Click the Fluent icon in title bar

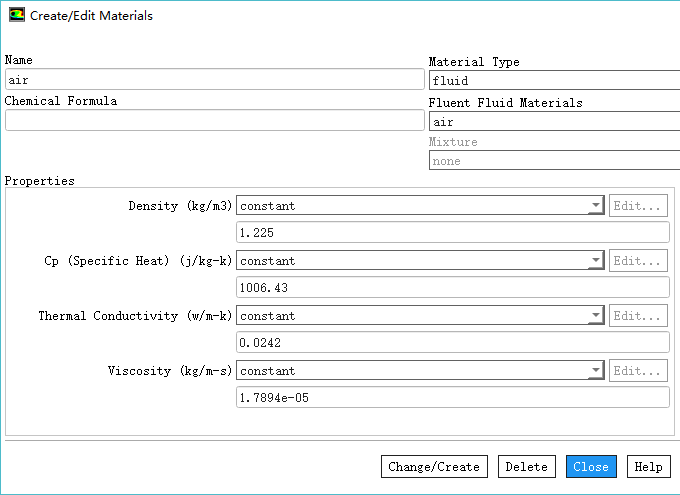pyautogui.click(x=17, y=16)
